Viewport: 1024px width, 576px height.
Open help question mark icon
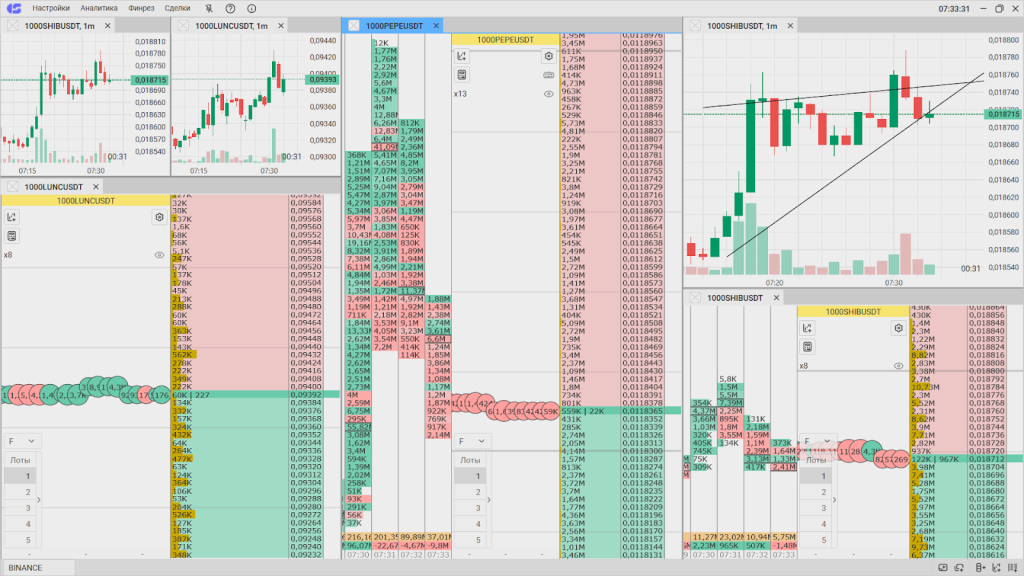[x=230, y=8]
